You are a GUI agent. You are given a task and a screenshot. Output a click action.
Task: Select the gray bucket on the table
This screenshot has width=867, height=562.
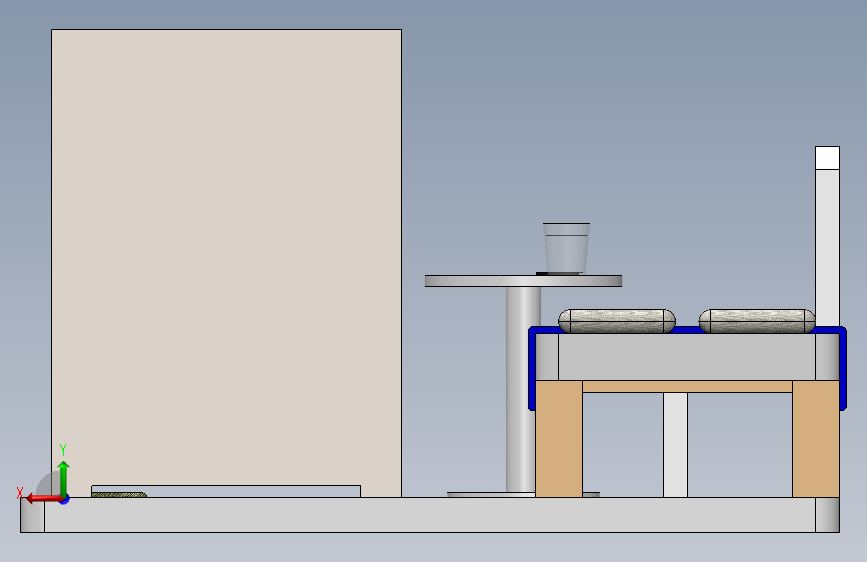coord(566,248)
